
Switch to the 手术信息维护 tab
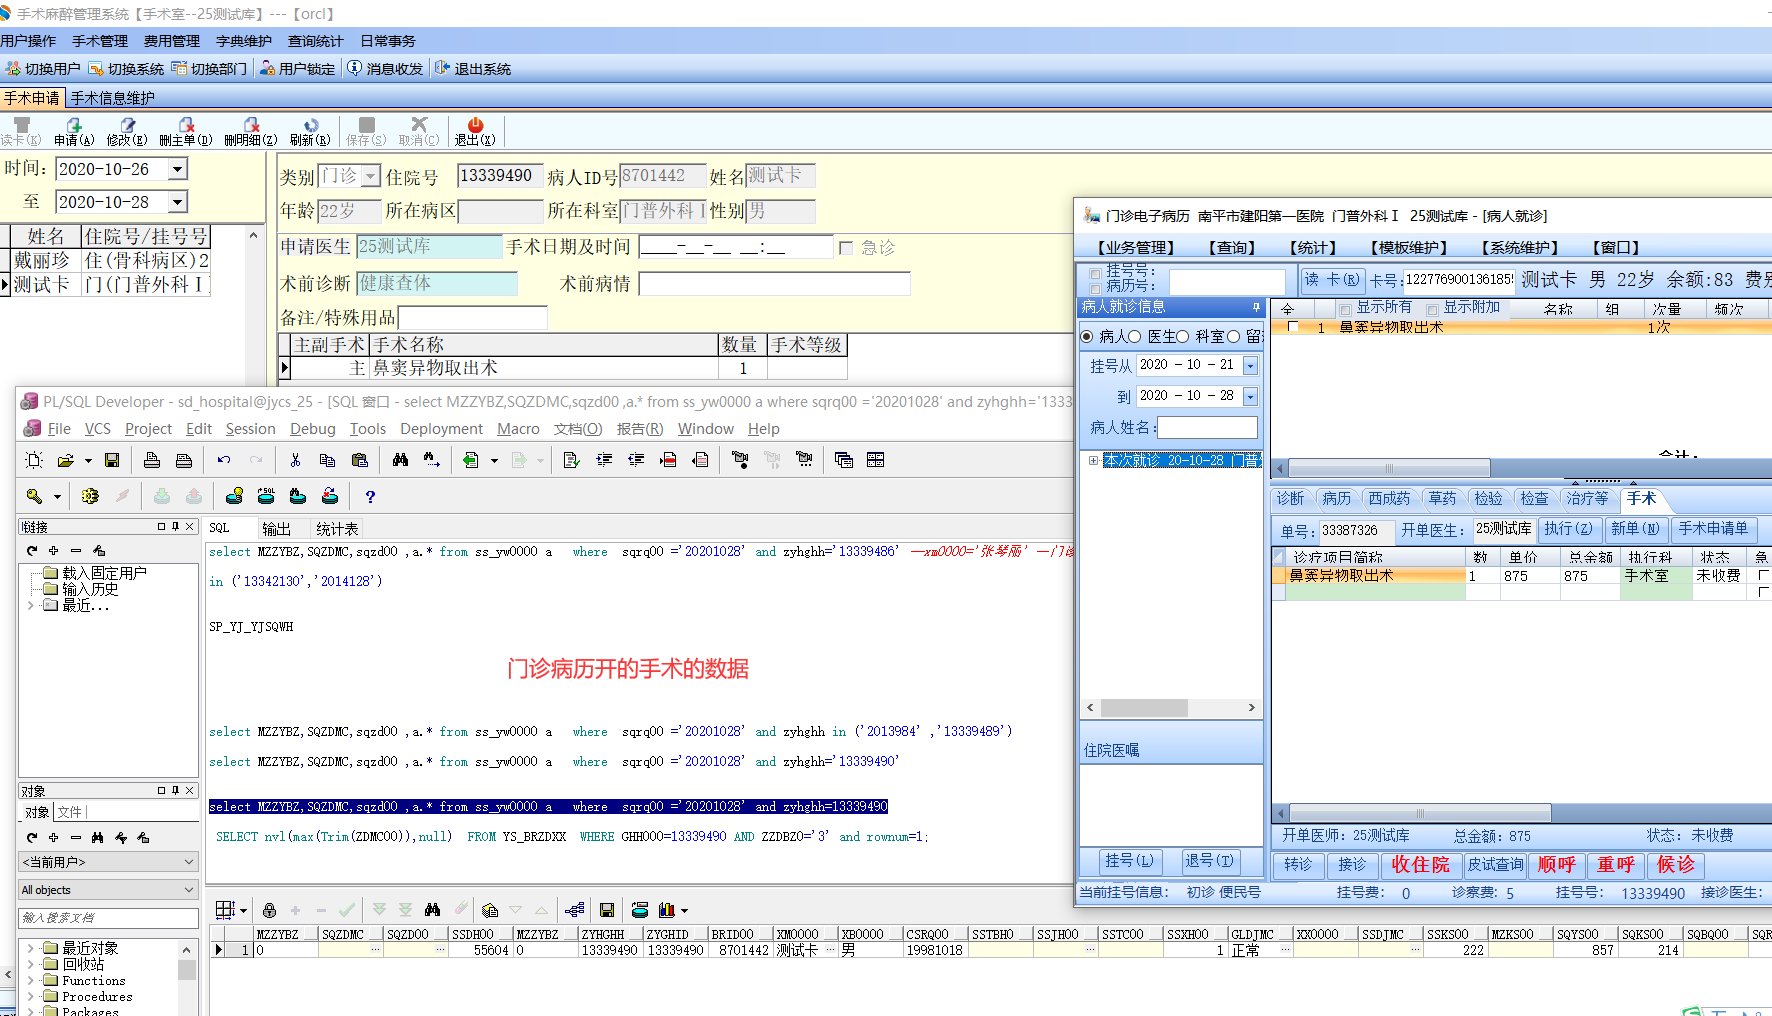[113, 98]
